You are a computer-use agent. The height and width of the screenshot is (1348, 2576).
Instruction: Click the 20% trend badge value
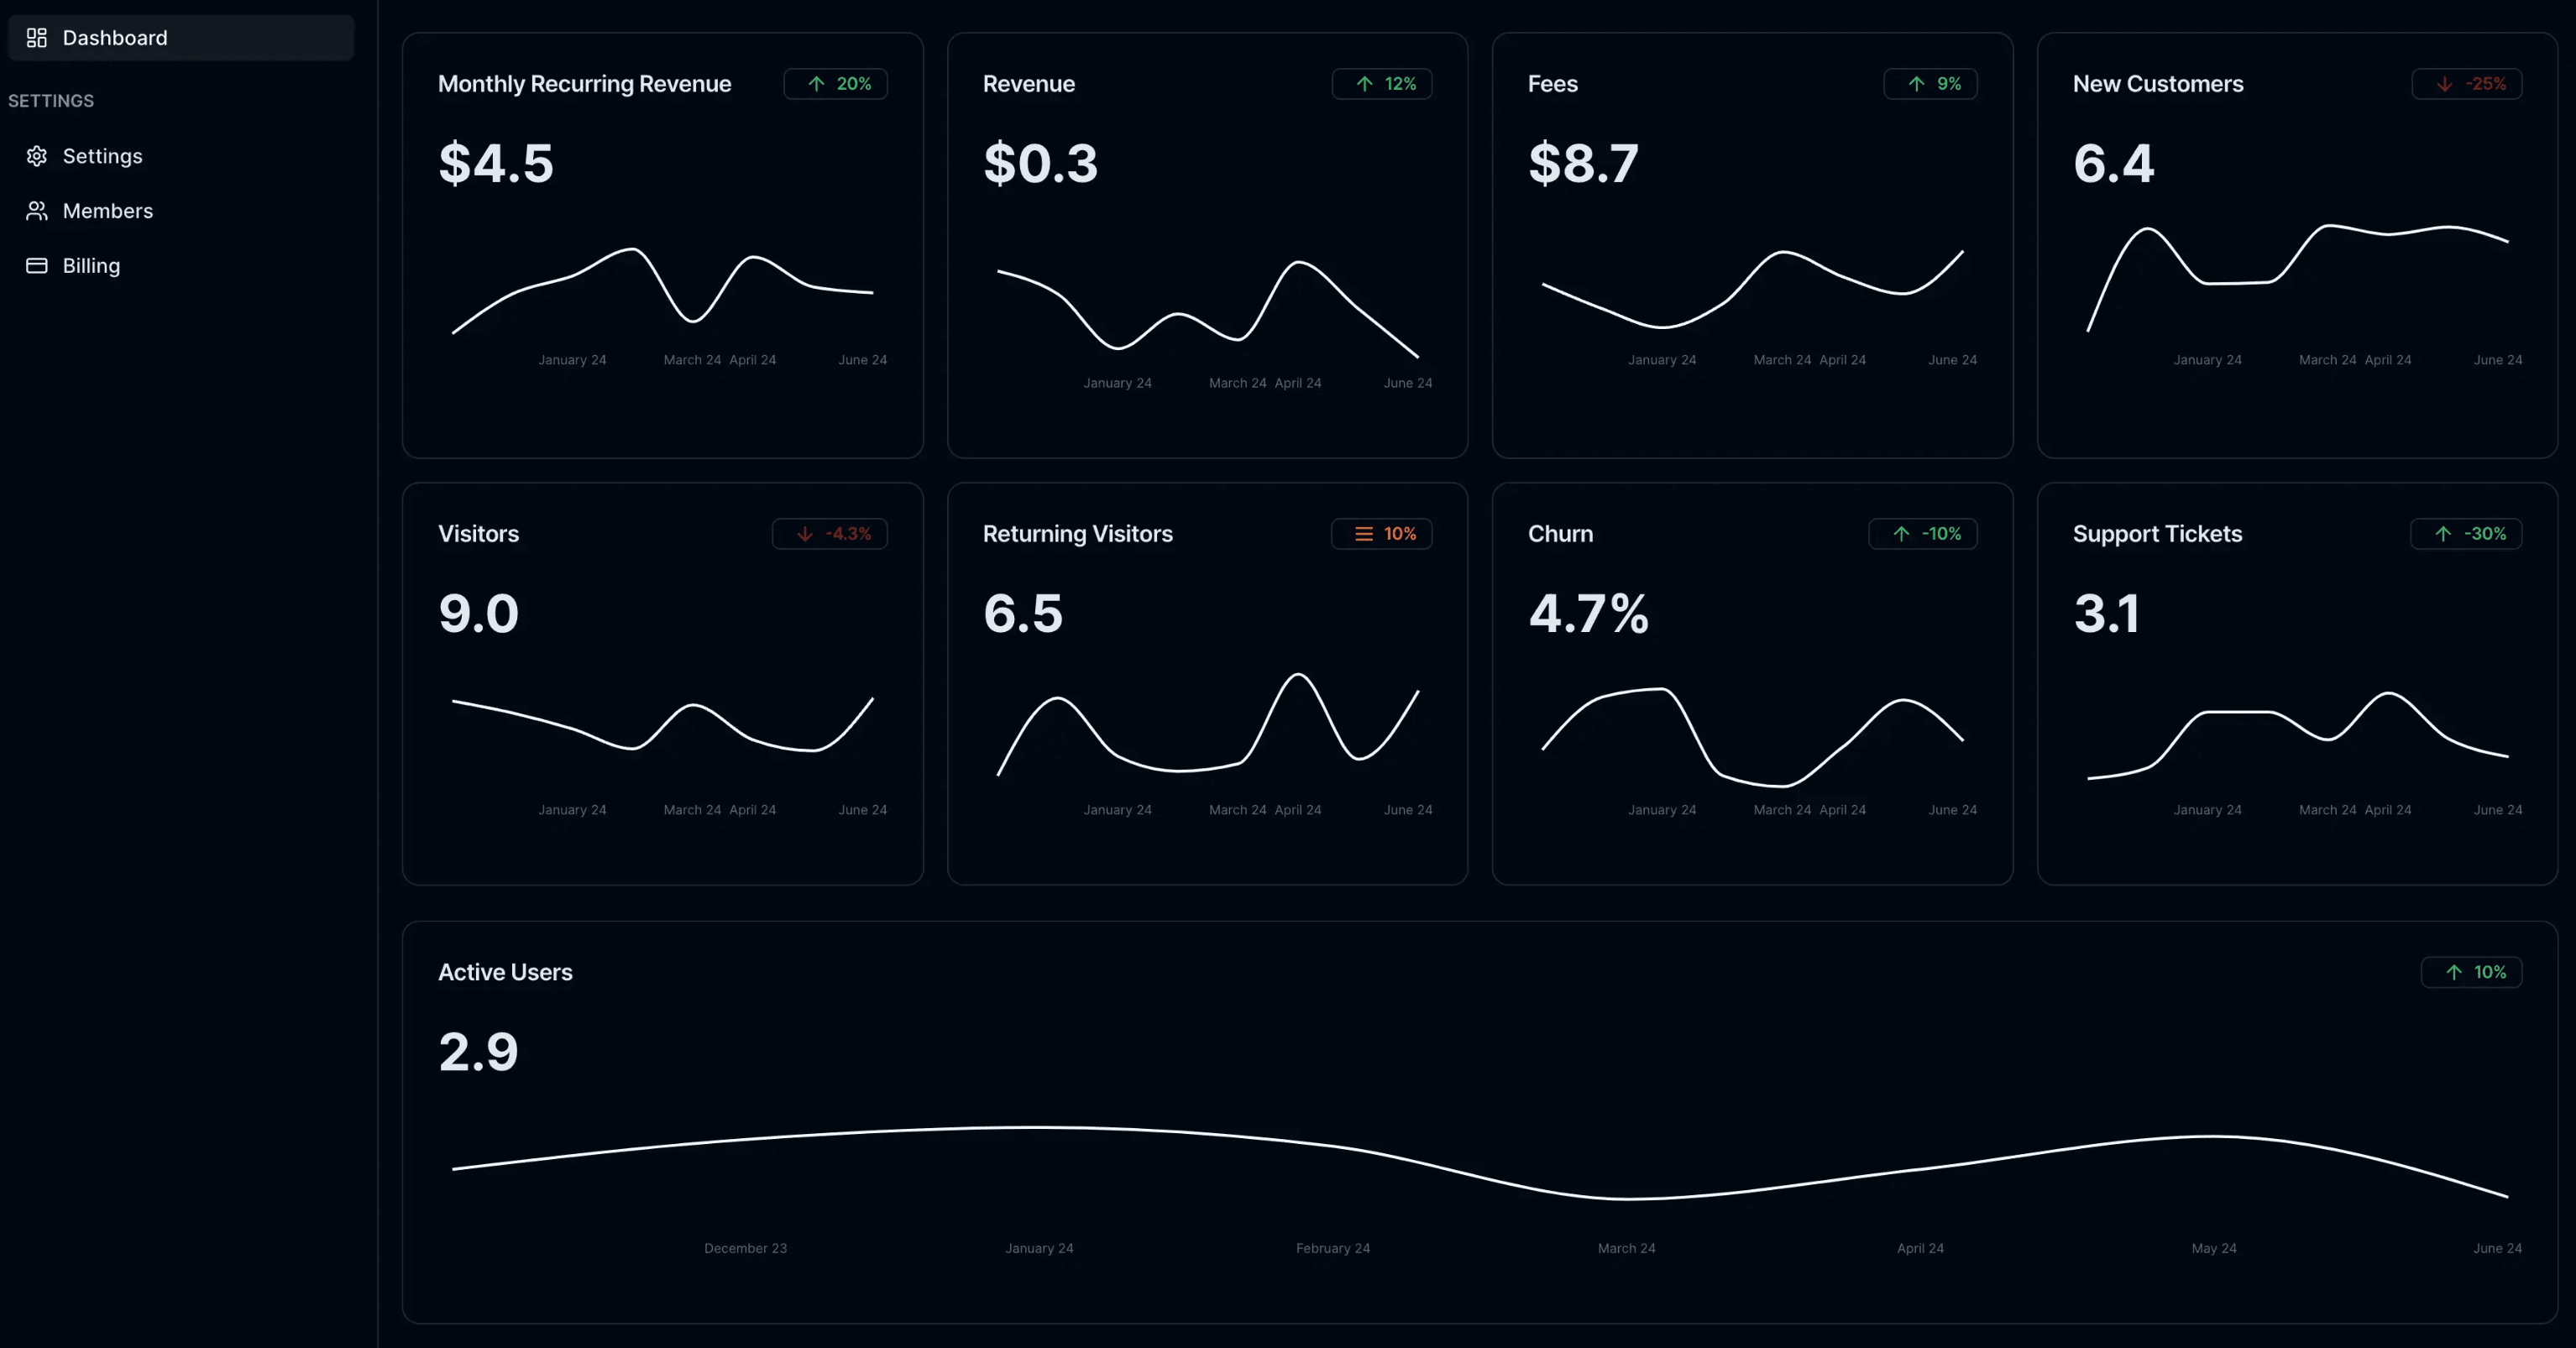coord(854,84)
